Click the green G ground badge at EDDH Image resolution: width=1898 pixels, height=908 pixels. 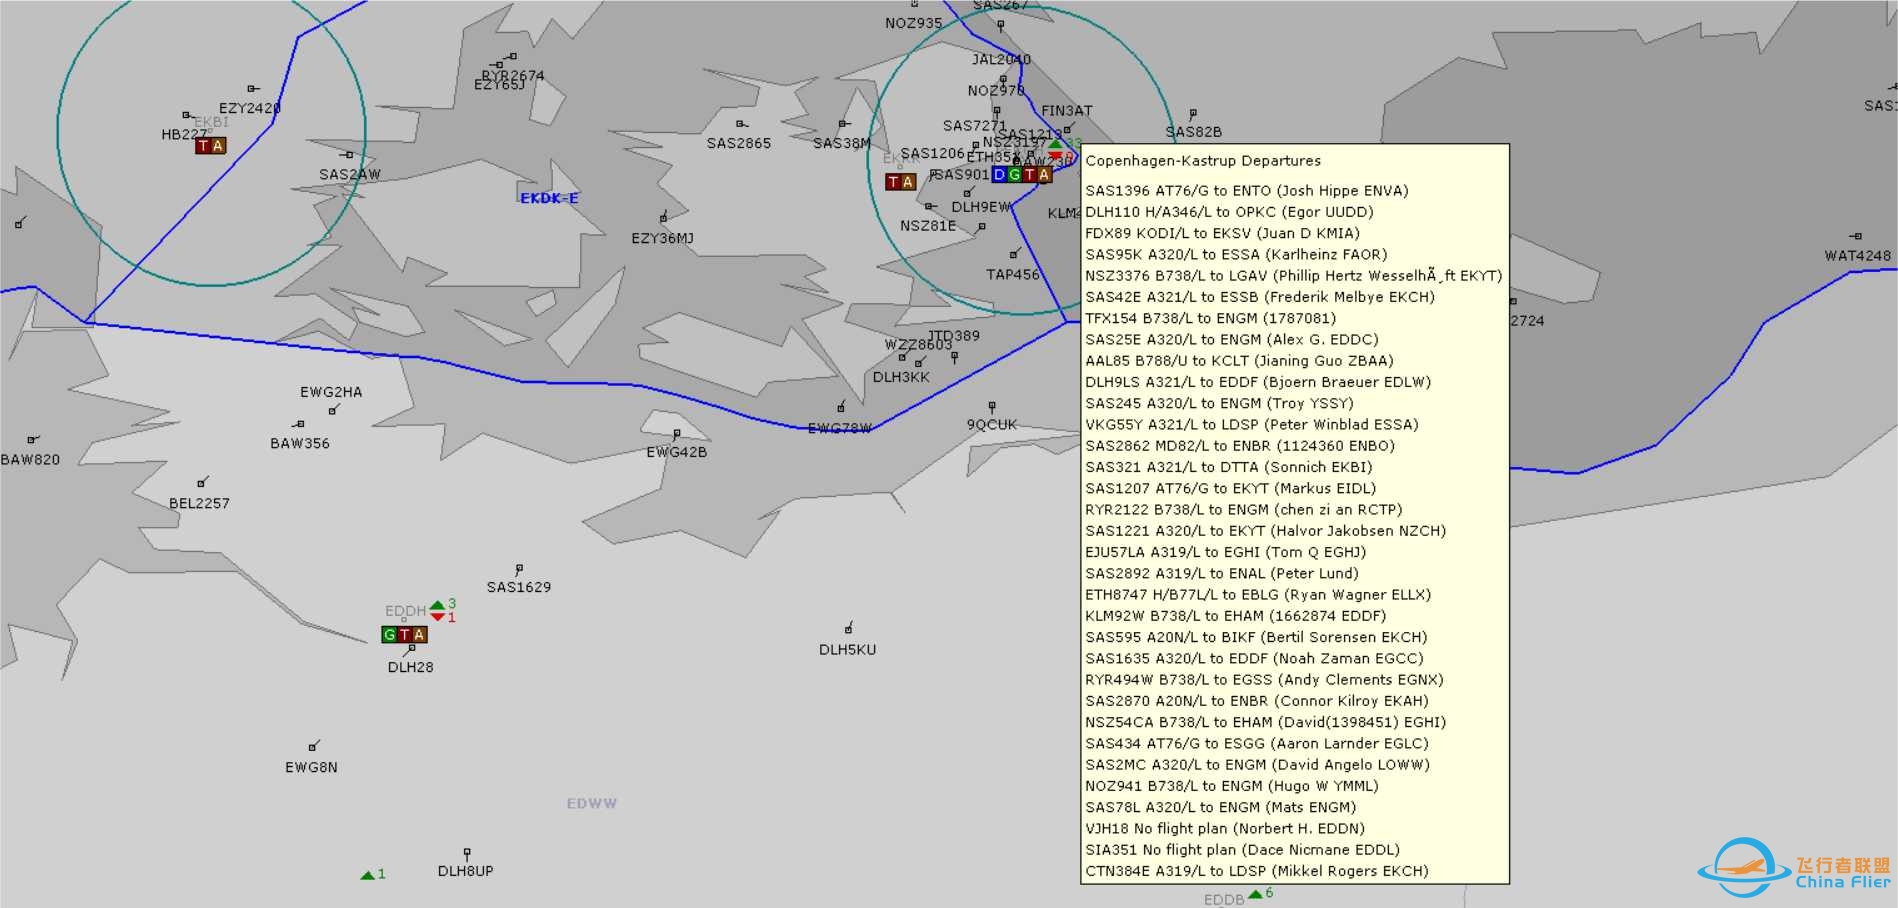click(x=390, y=635)
